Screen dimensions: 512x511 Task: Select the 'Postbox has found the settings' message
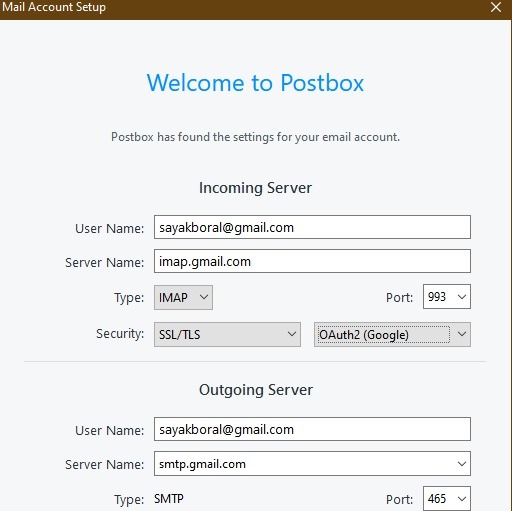click(x=255, y=137)
